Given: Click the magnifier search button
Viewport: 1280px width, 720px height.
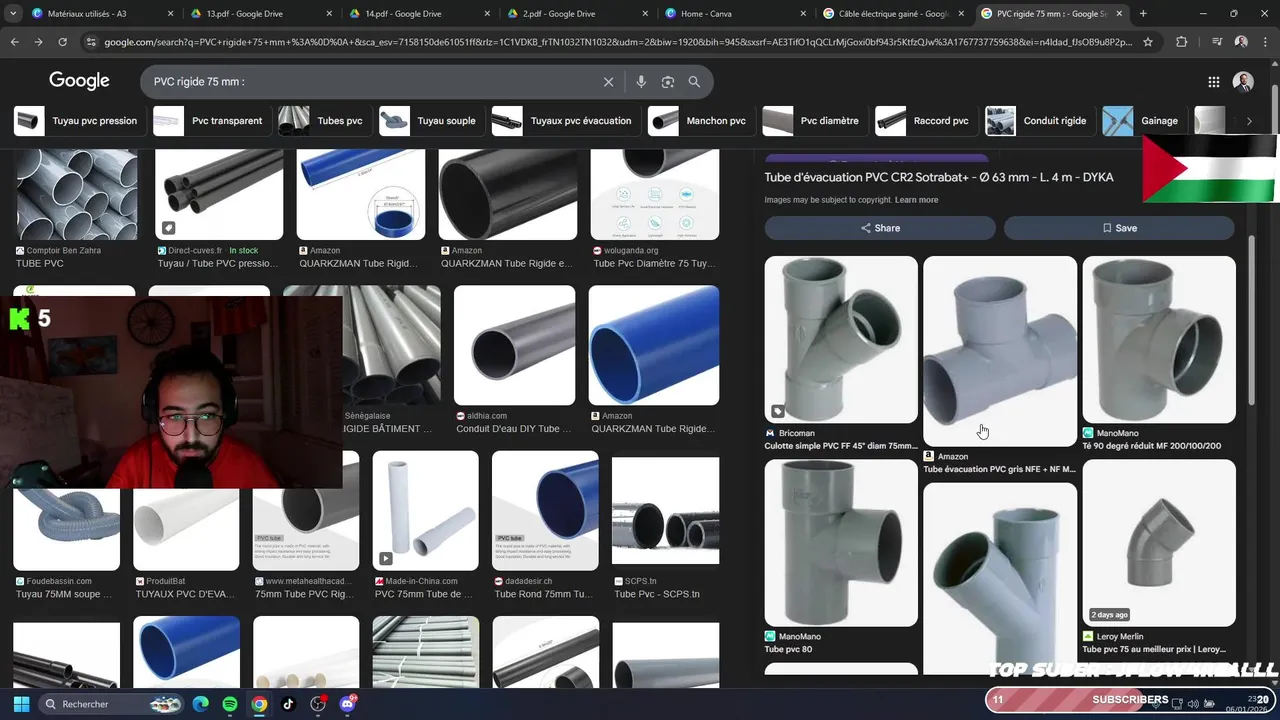Looking at the screenshot, I should (x=694, y=82).
